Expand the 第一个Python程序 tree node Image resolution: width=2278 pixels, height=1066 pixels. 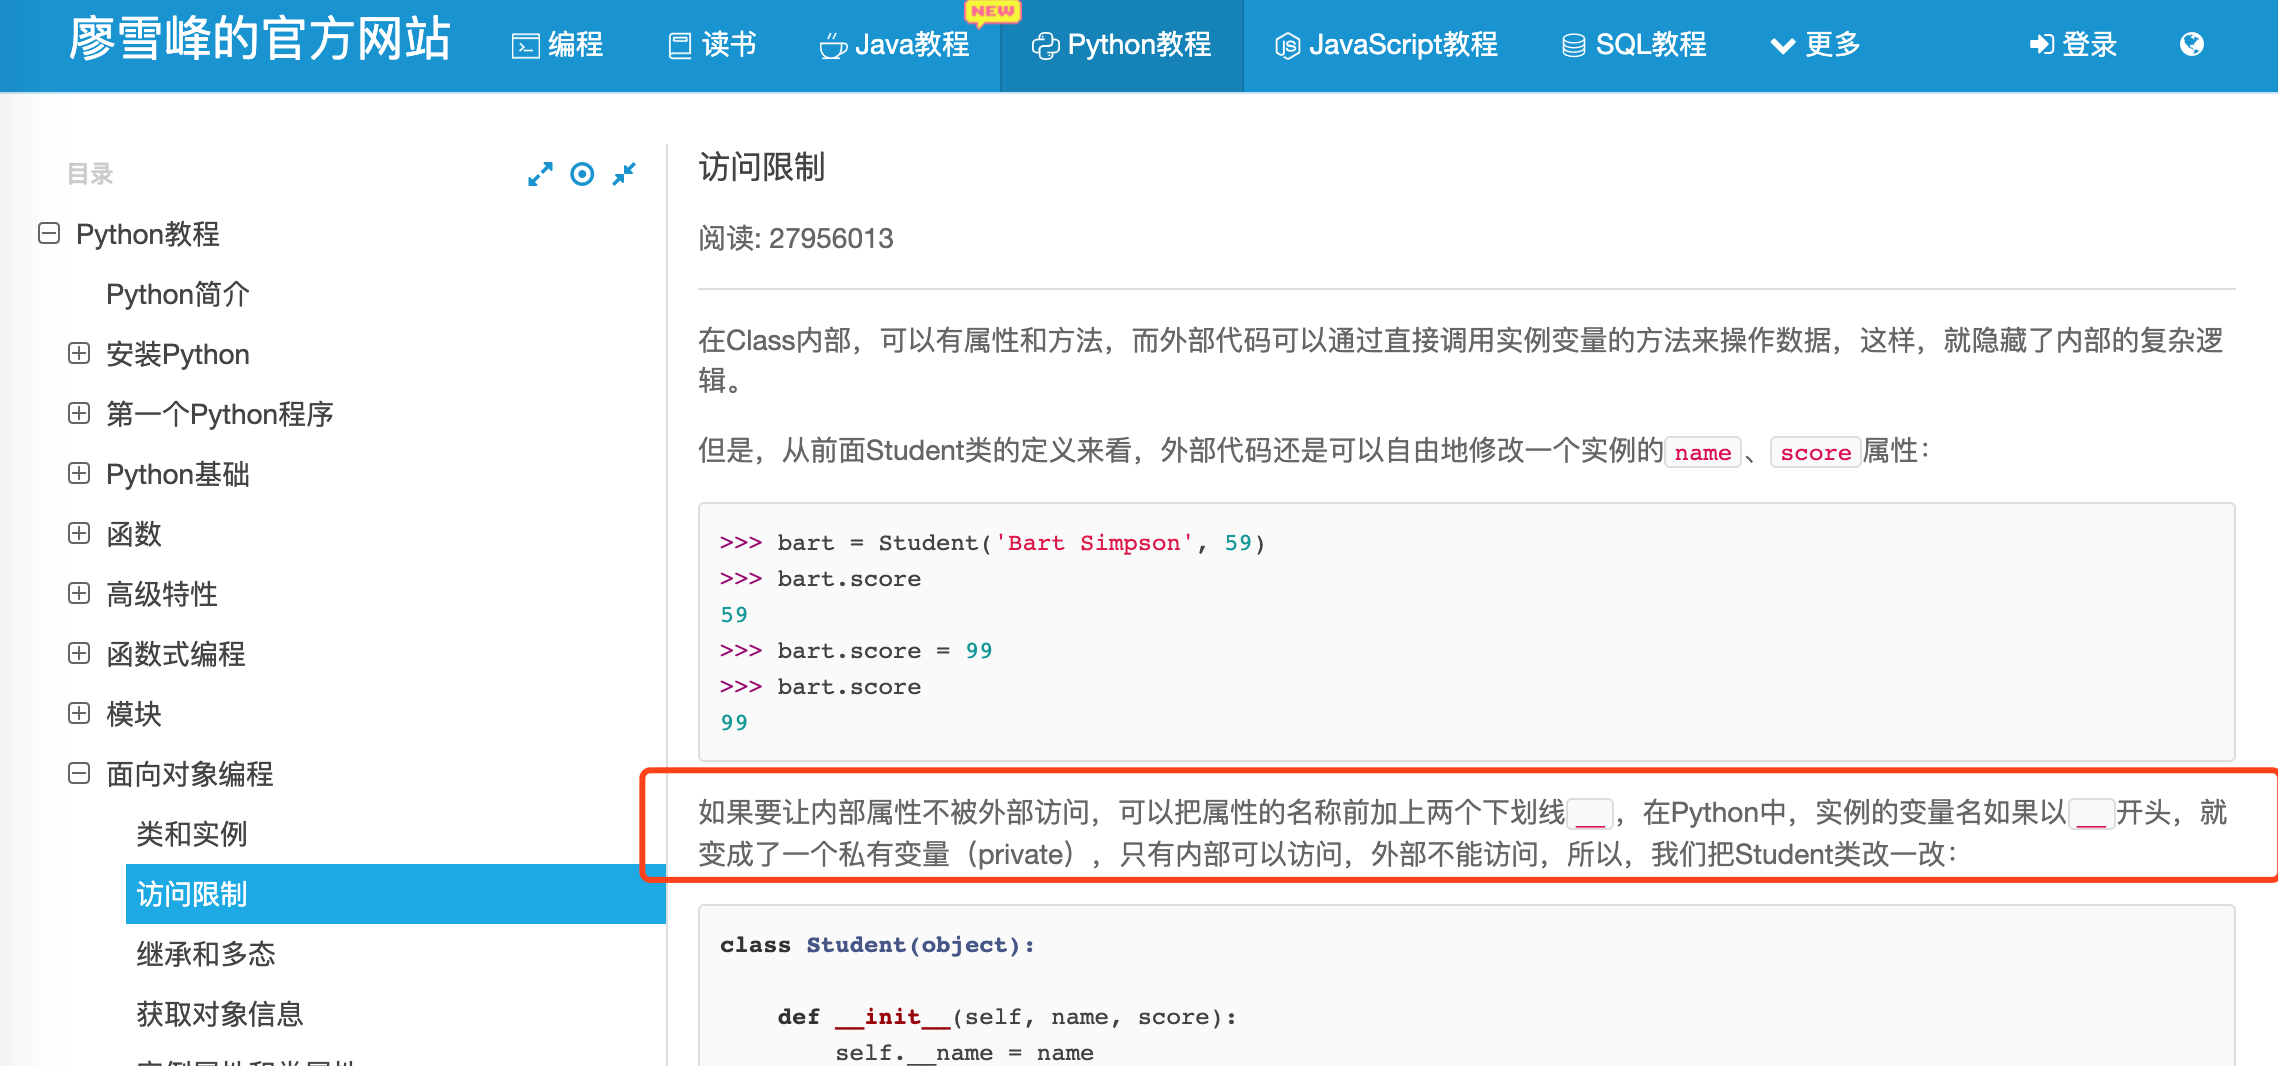click(79, 413)
